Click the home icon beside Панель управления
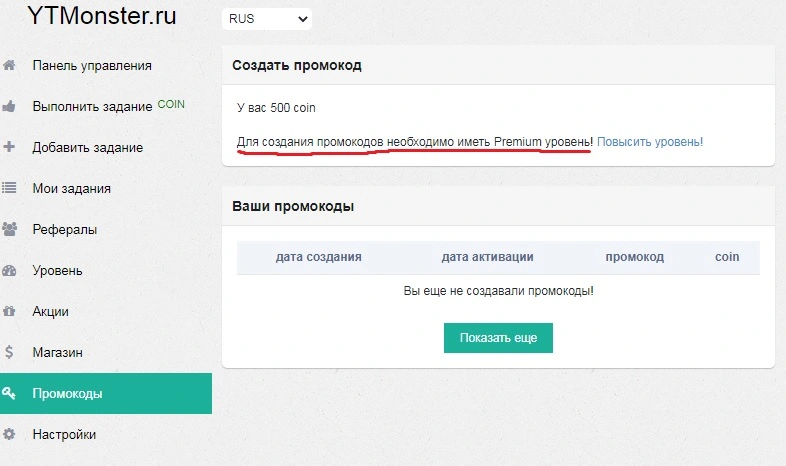This screenshot has width=786, height=466. (9, 65)
